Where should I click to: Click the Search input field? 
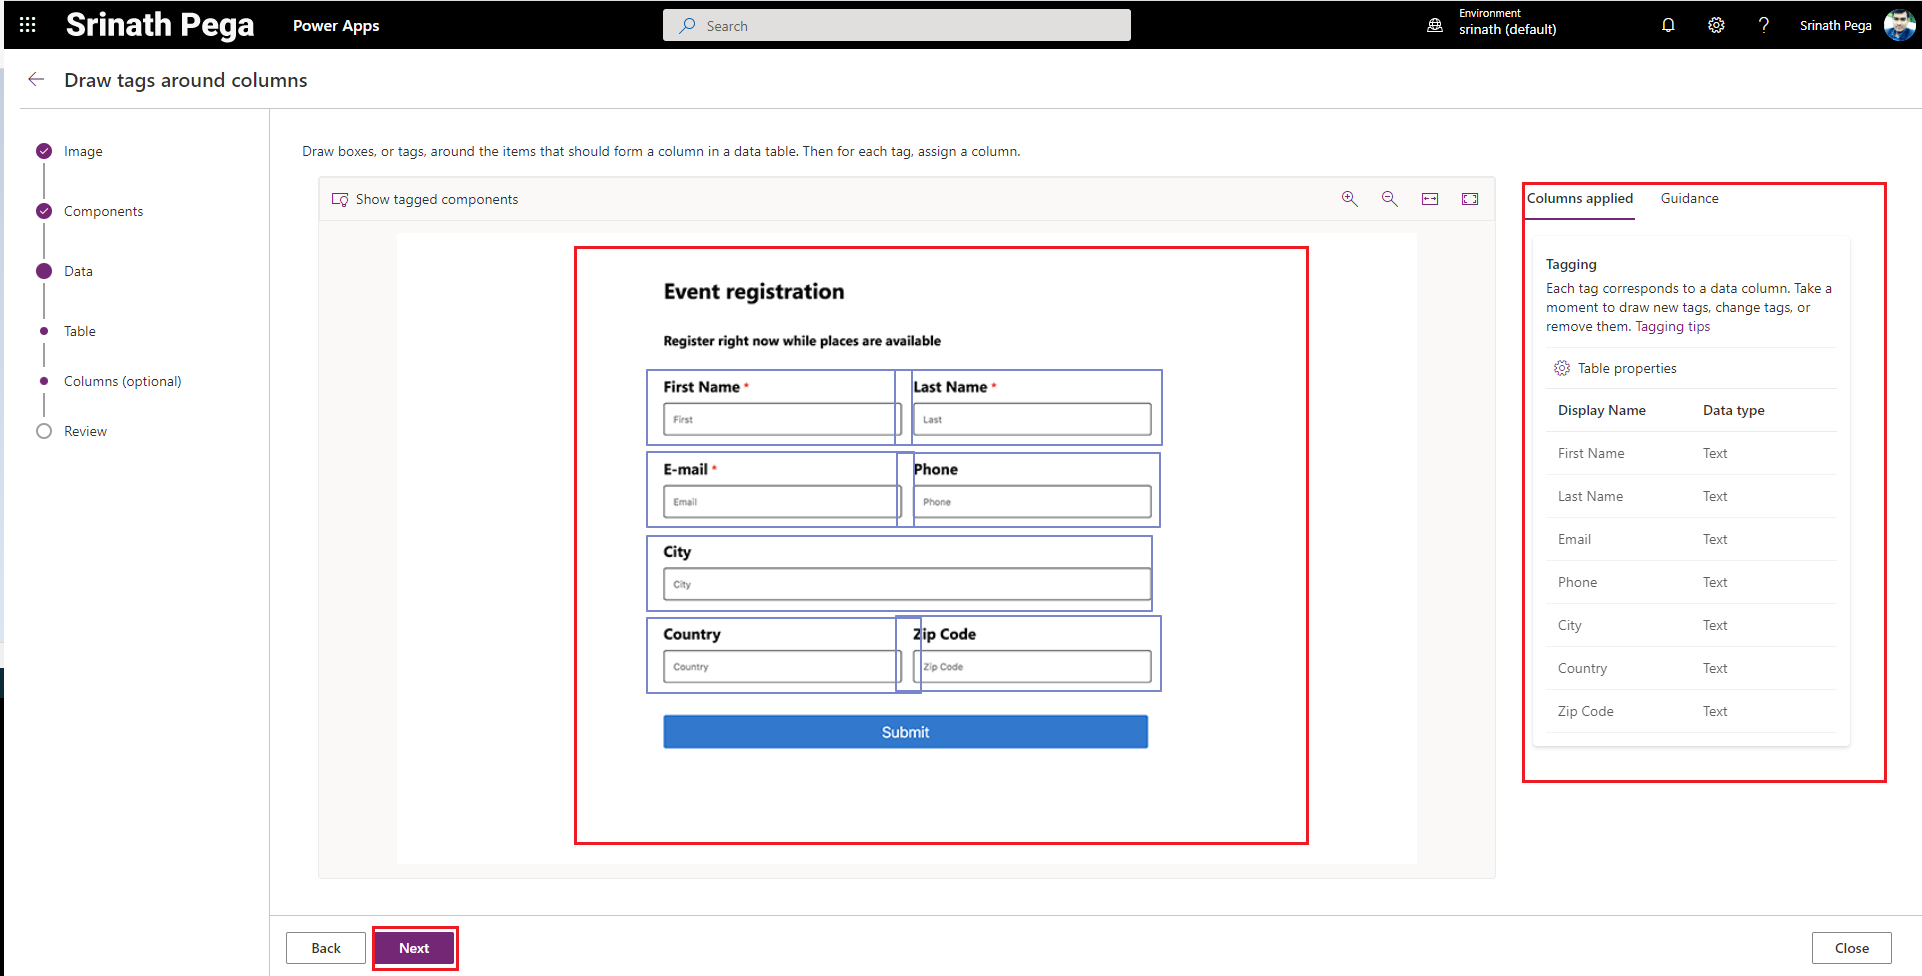tap(896, 26)
